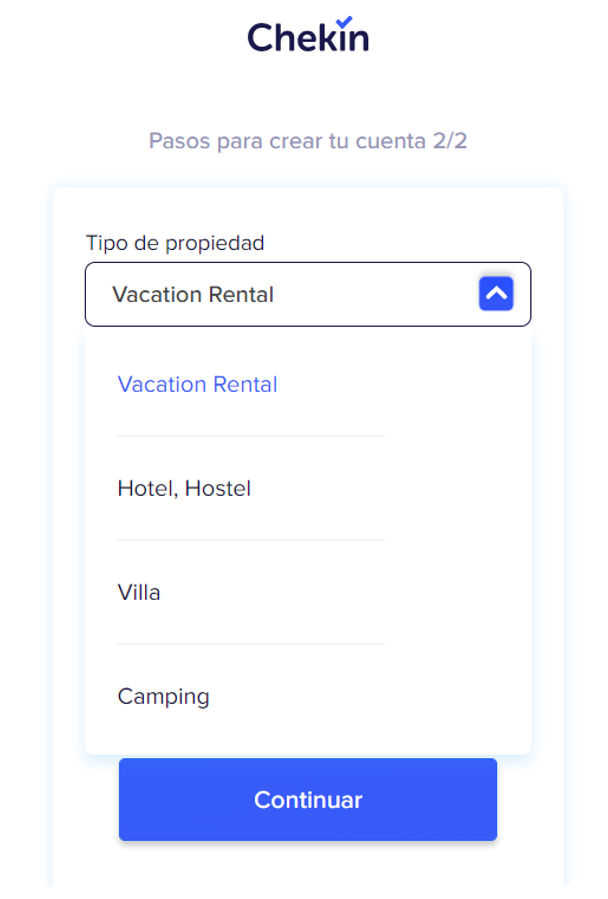Click the 2/2 step indicator
The width and height of the screenshot is (608, 899).
(450, 141)
